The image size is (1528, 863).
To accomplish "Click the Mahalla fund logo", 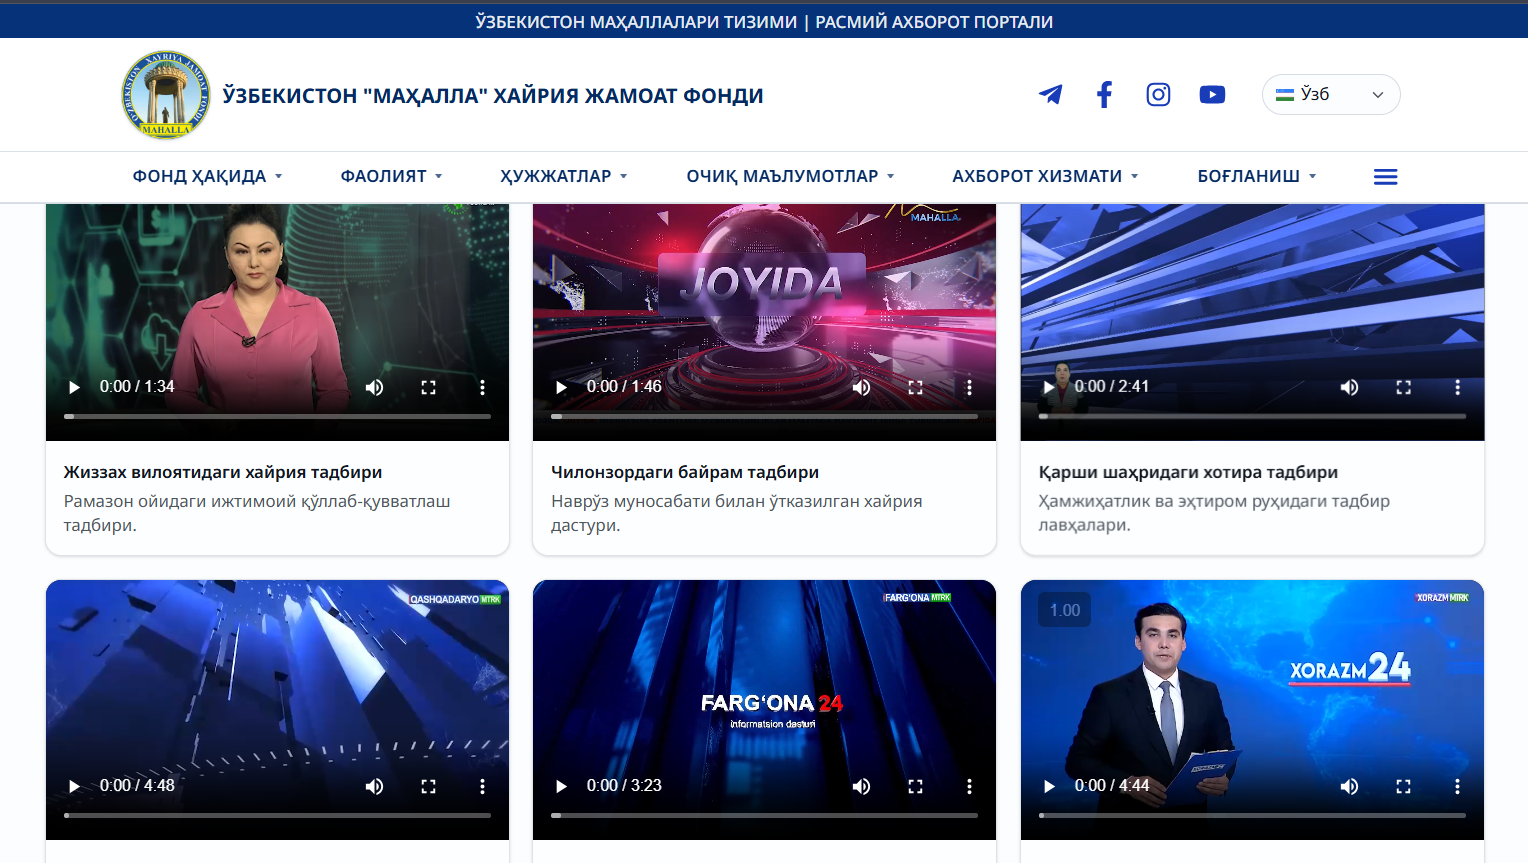I will [x=166, y=95].
